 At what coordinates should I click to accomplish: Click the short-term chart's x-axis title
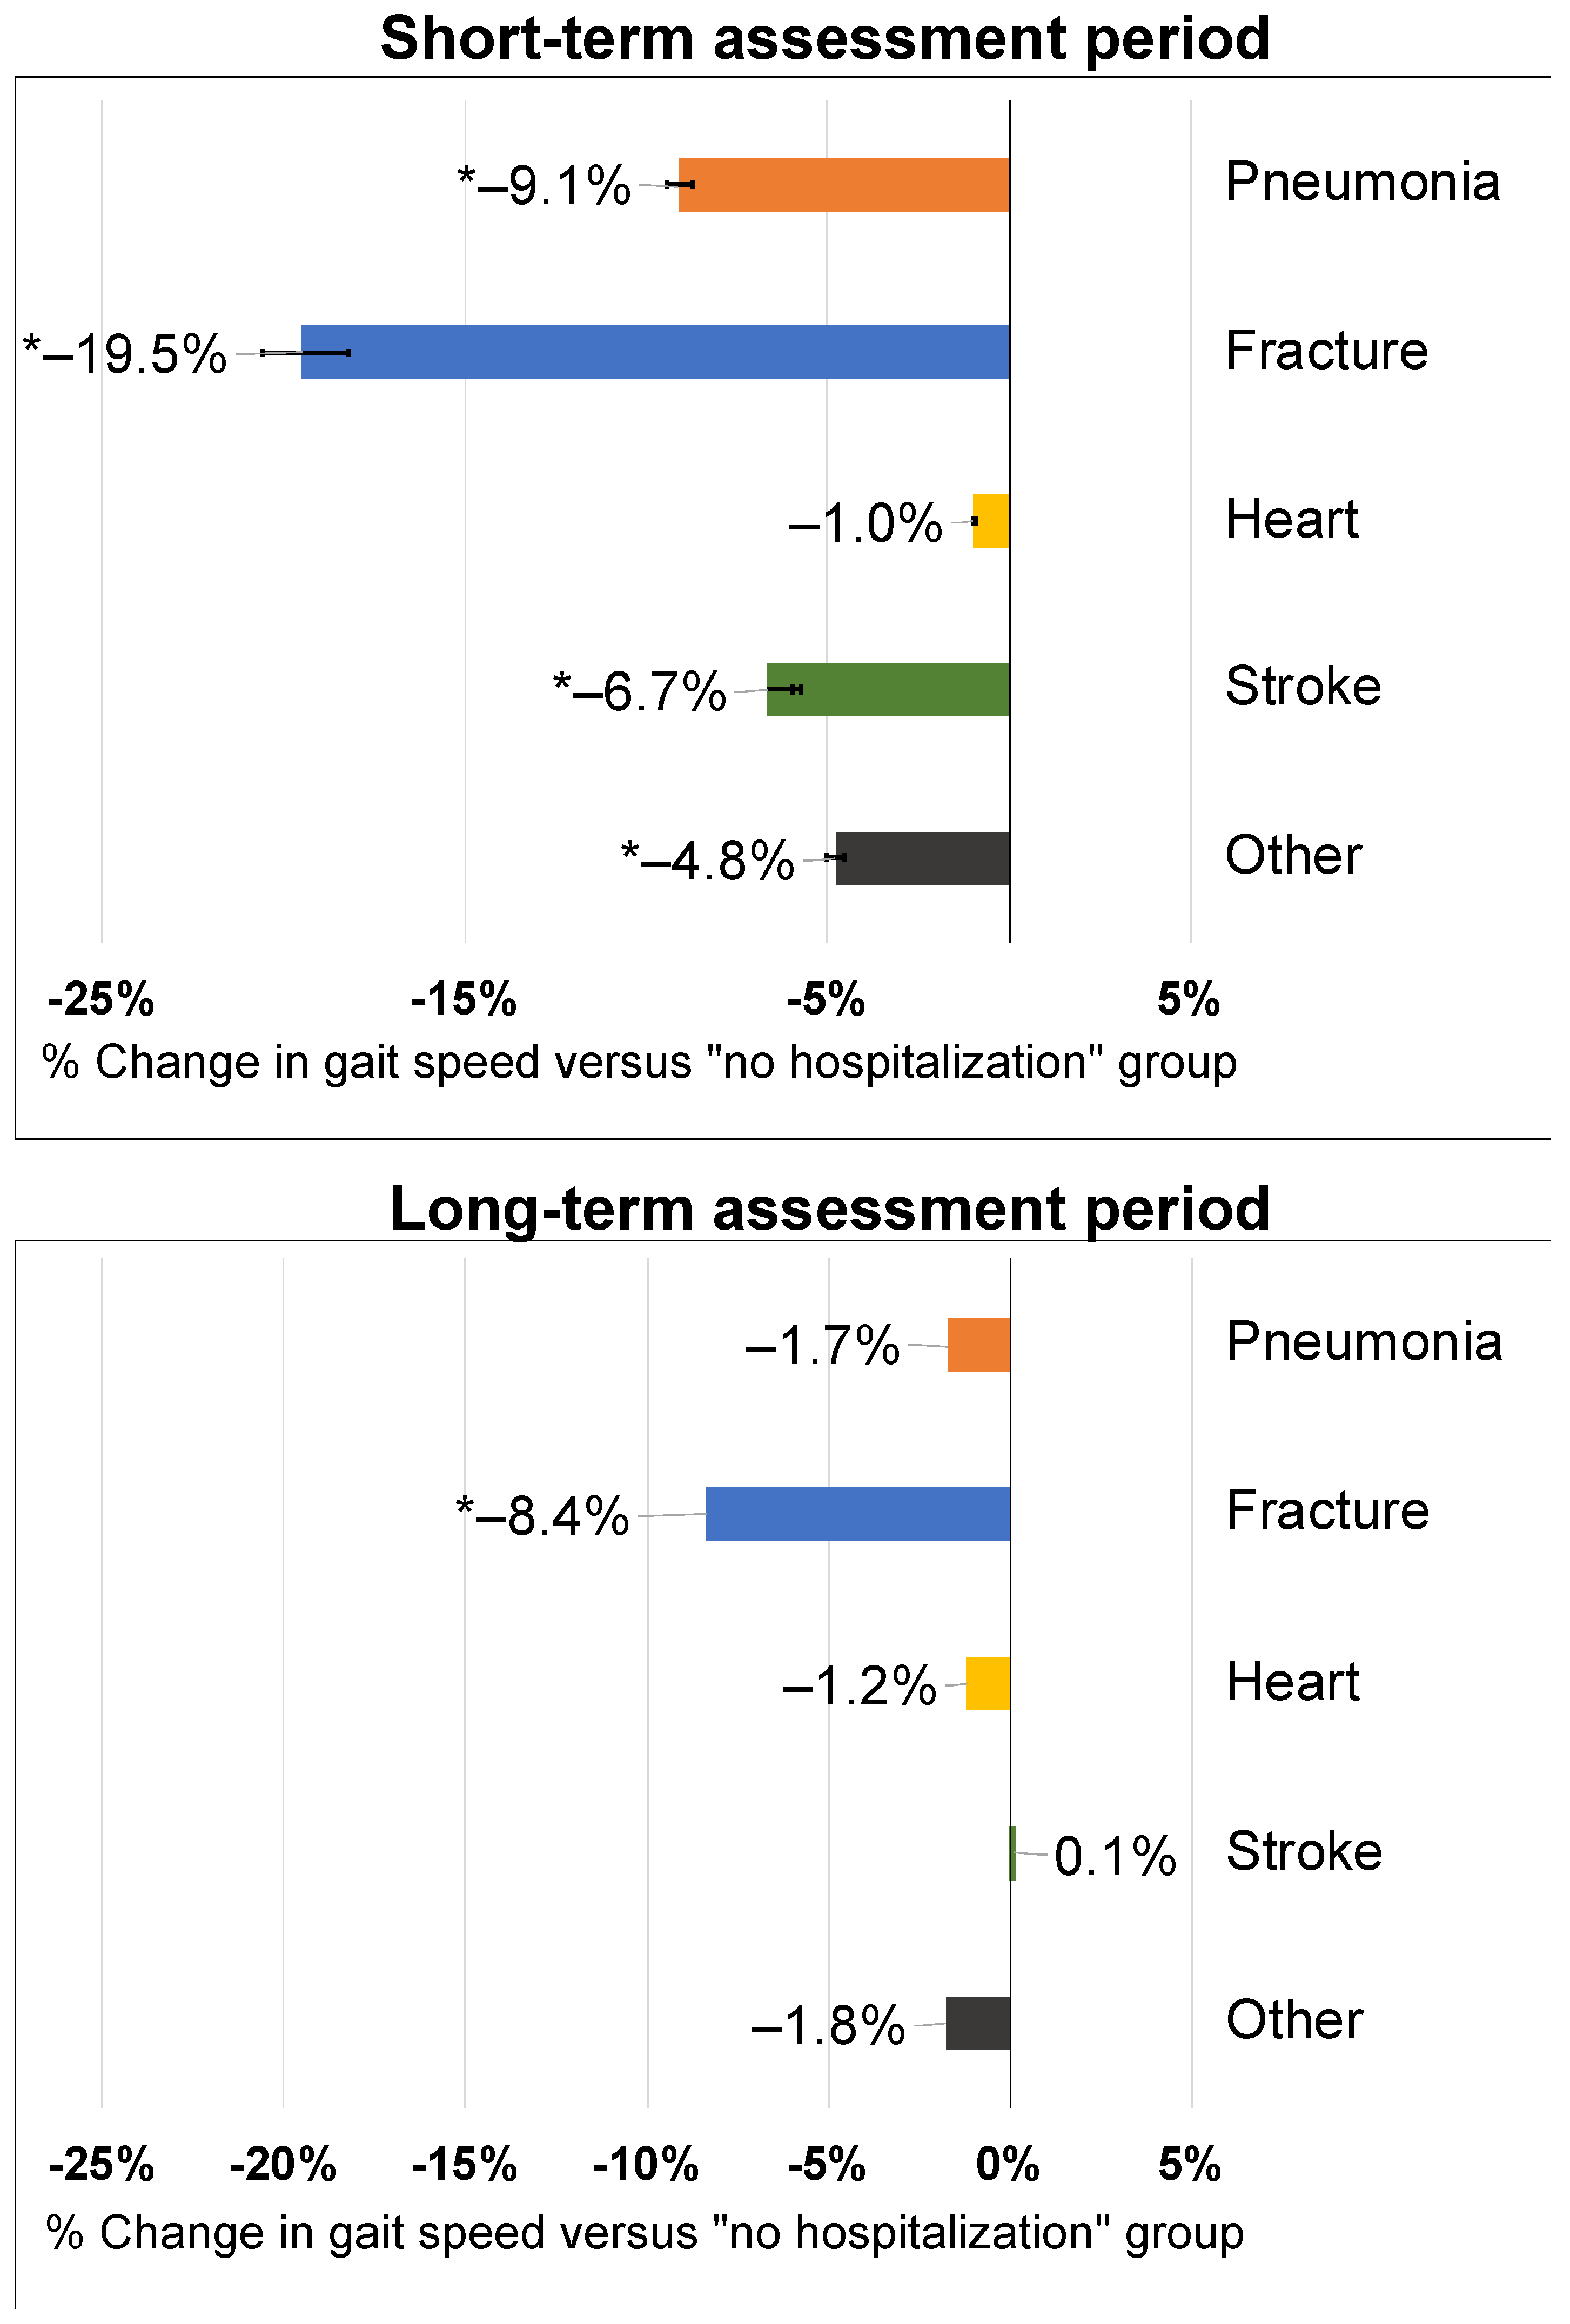(x=639, y=1062)
